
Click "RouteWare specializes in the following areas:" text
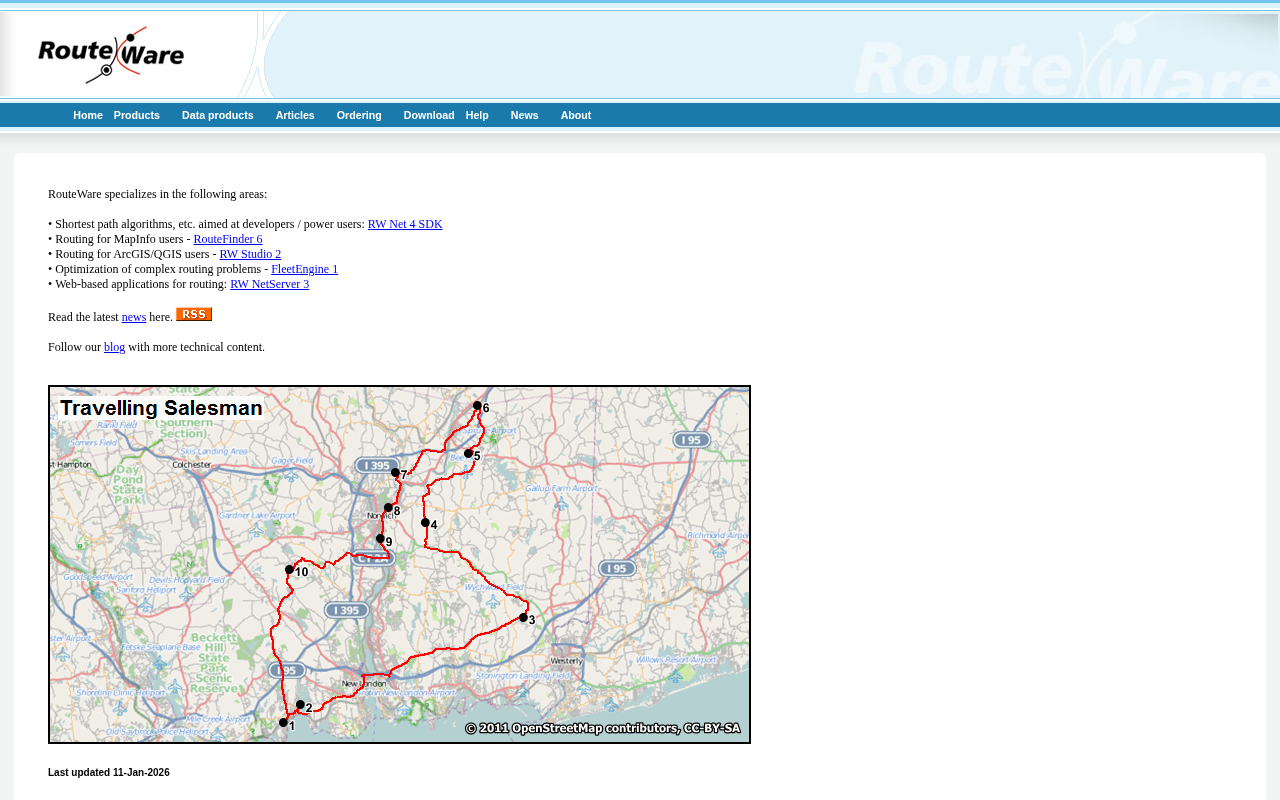coord(158,194)
